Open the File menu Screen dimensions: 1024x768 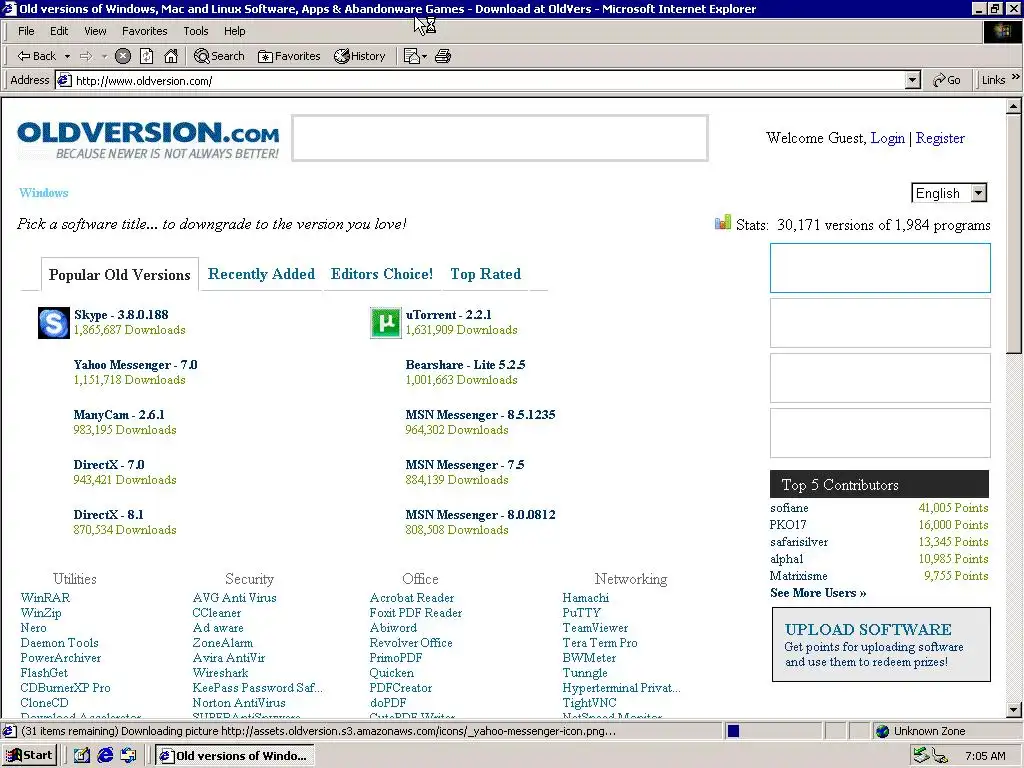pos(26,31)
